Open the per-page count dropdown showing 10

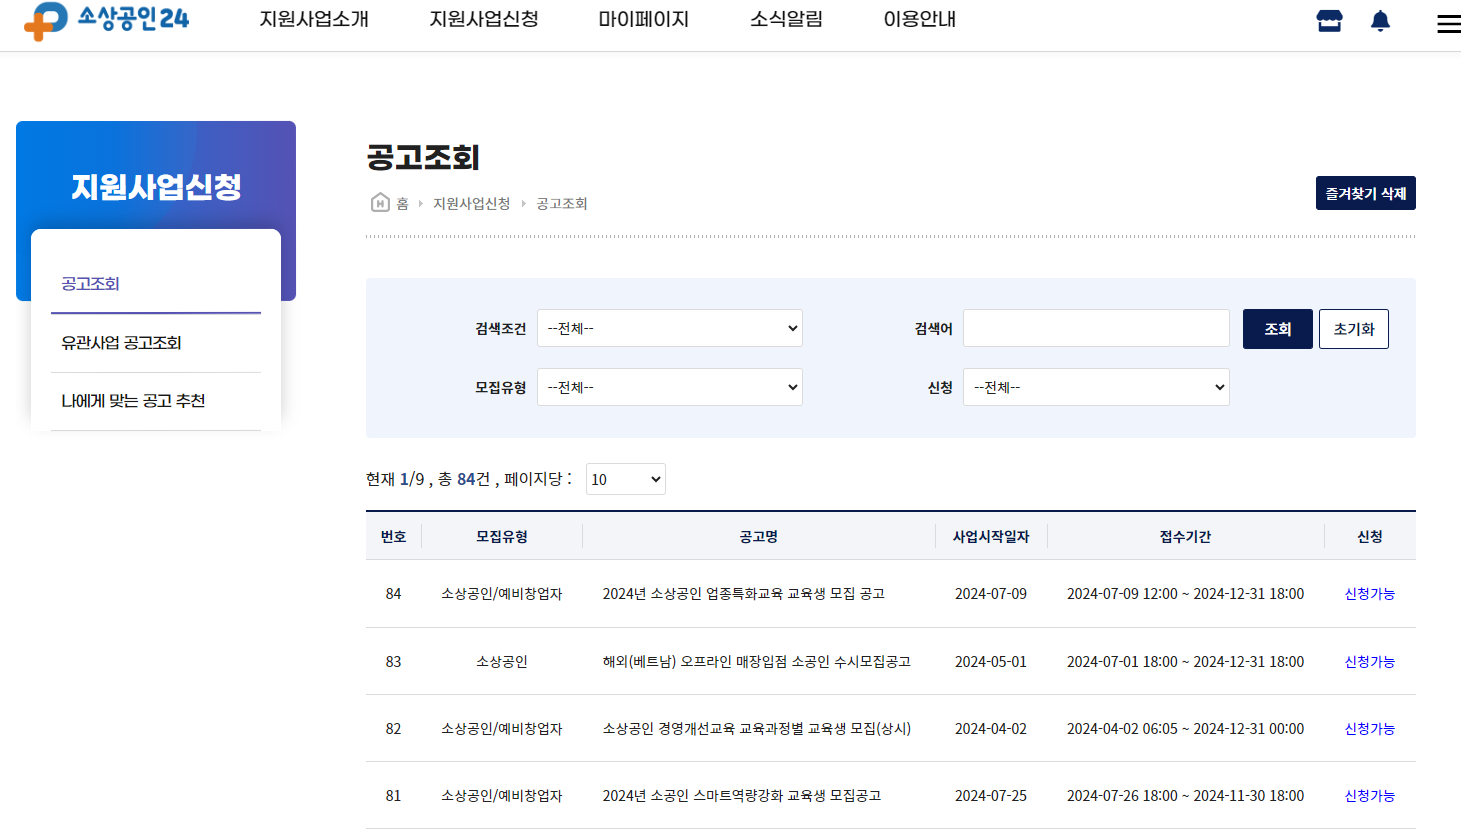click(625, 478)
